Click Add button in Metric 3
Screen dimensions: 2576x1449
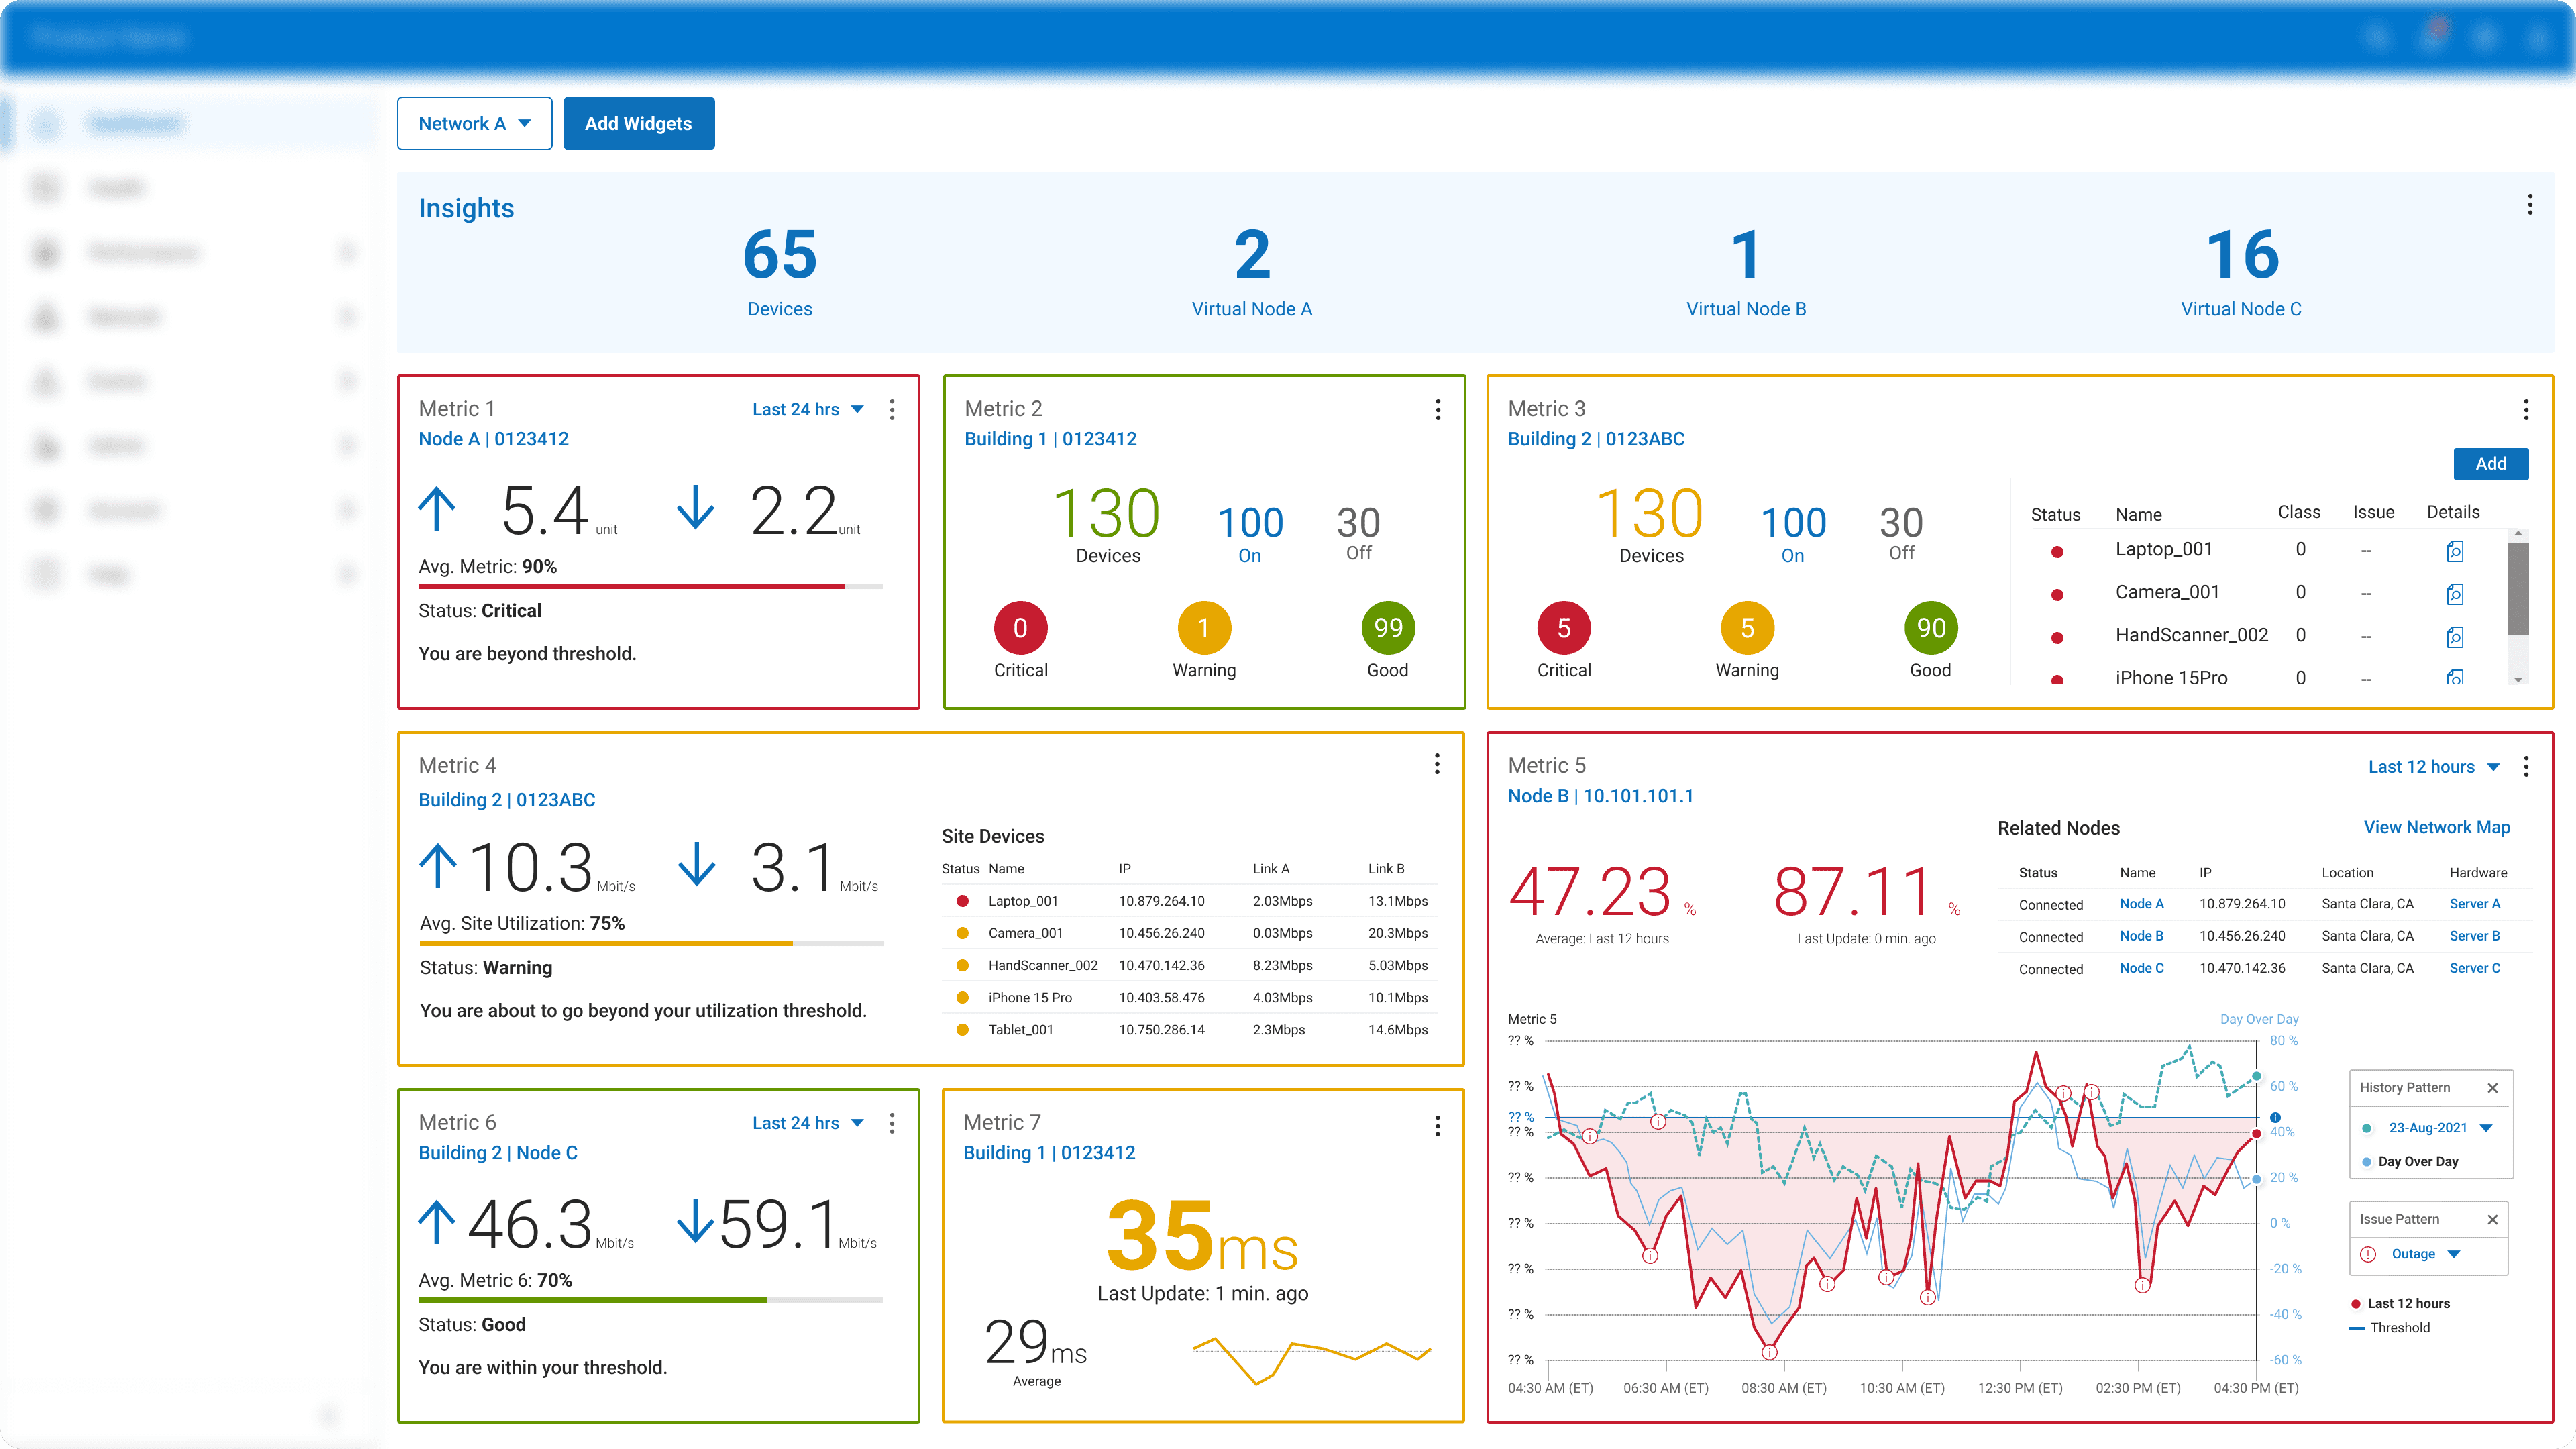pos(2490,464)
